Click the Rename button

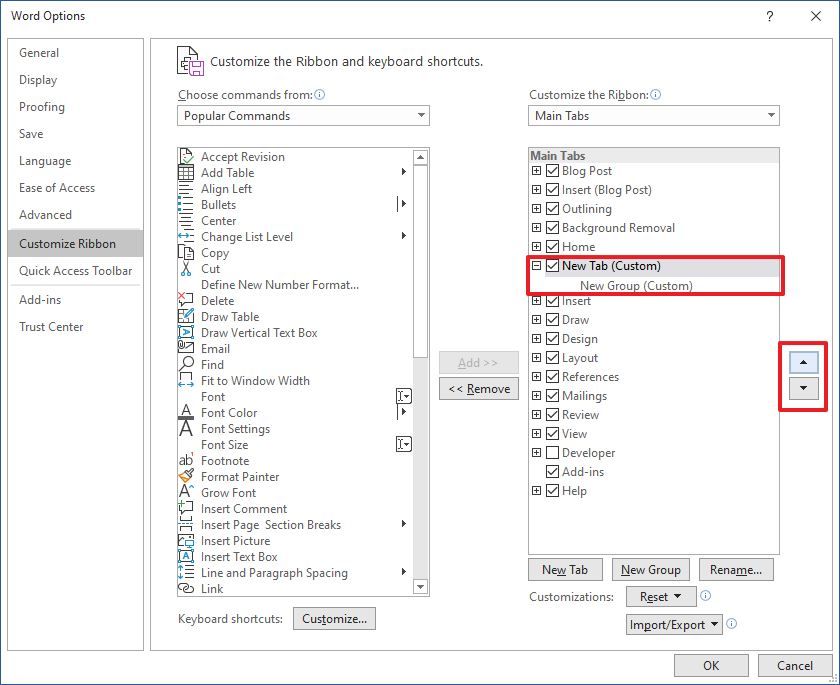[736, 569]
